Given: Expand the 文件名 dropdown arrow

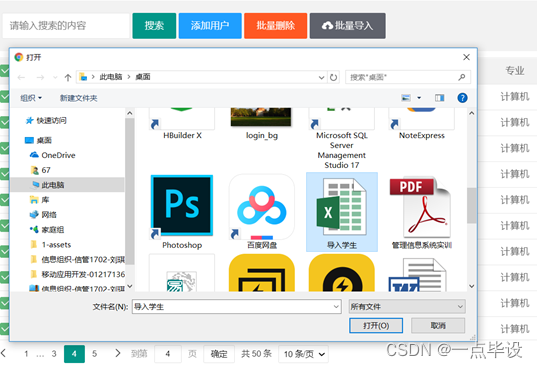Looking at the screenshot, I should tap(336, 307).
